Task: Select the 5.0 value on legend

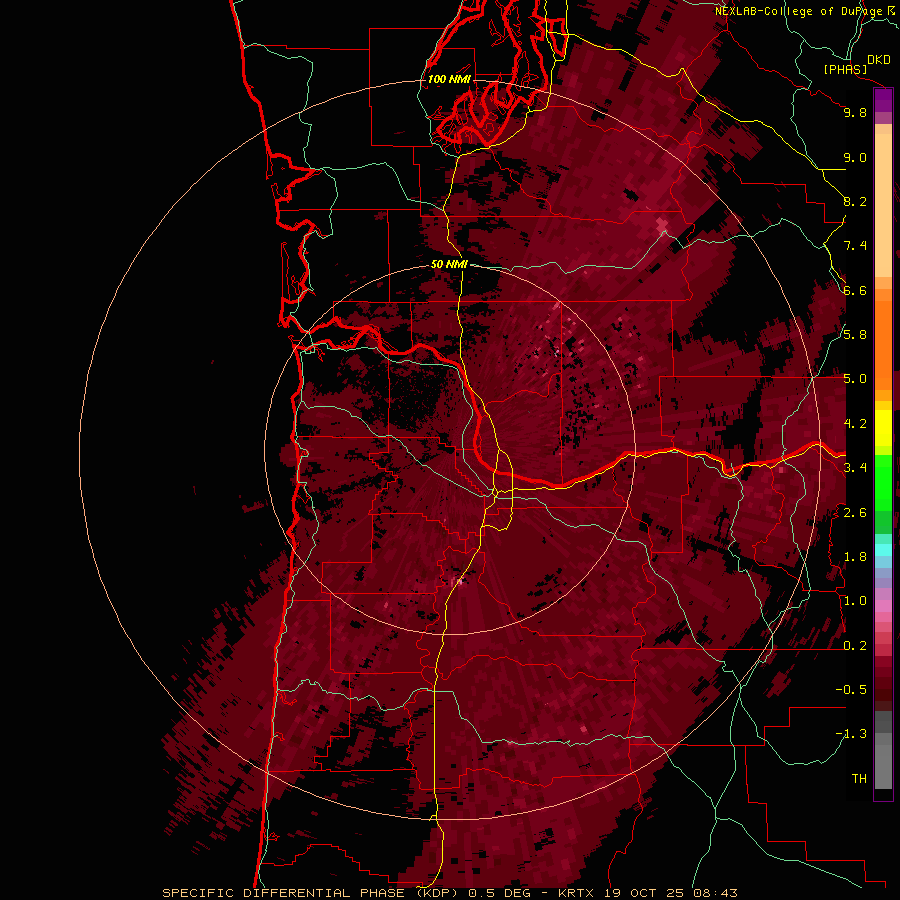Action: 855,379
